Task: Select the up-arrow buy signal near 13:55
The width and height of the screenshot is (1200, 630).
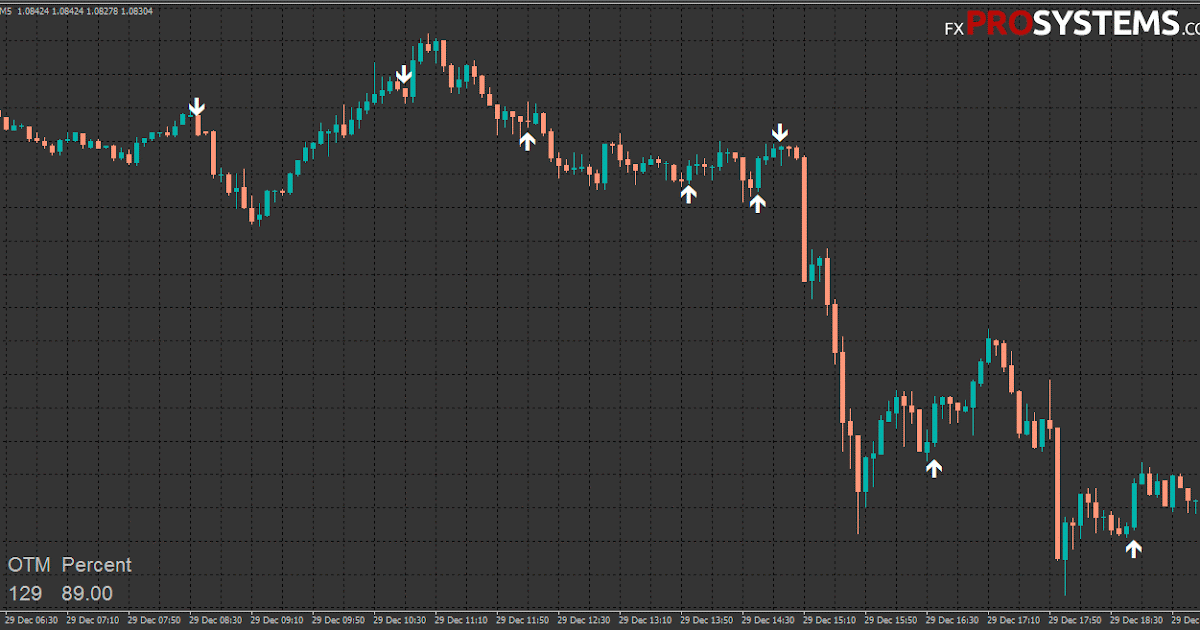Action: coord(688,194)
